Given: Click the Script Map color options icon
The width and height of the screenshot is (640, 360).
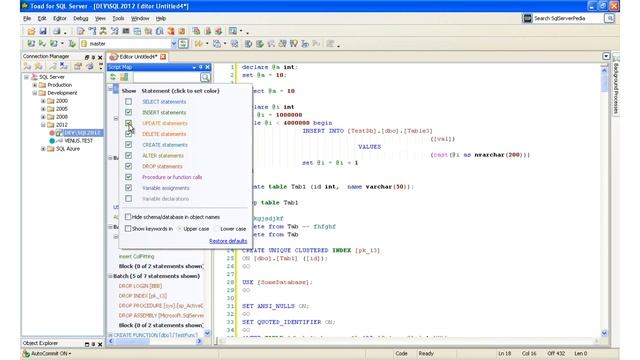Looking at the screenshot, I should (x=124, y=77).
